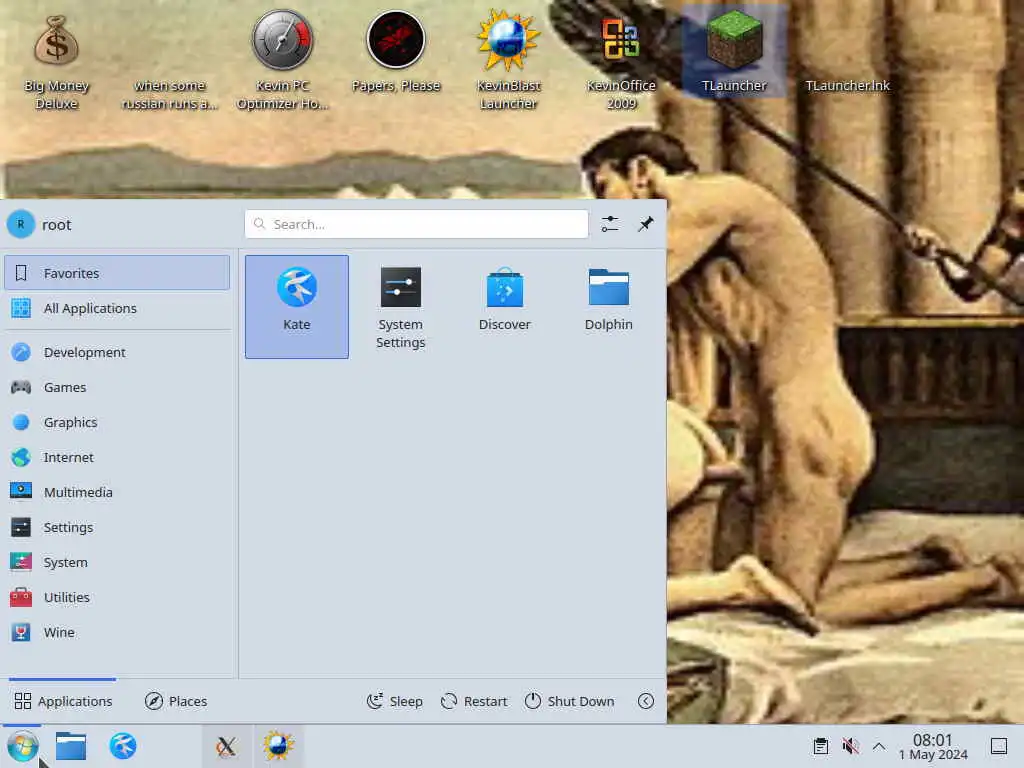Launch System Settings from favorites

pyautogui.click(x=400, y=306)
